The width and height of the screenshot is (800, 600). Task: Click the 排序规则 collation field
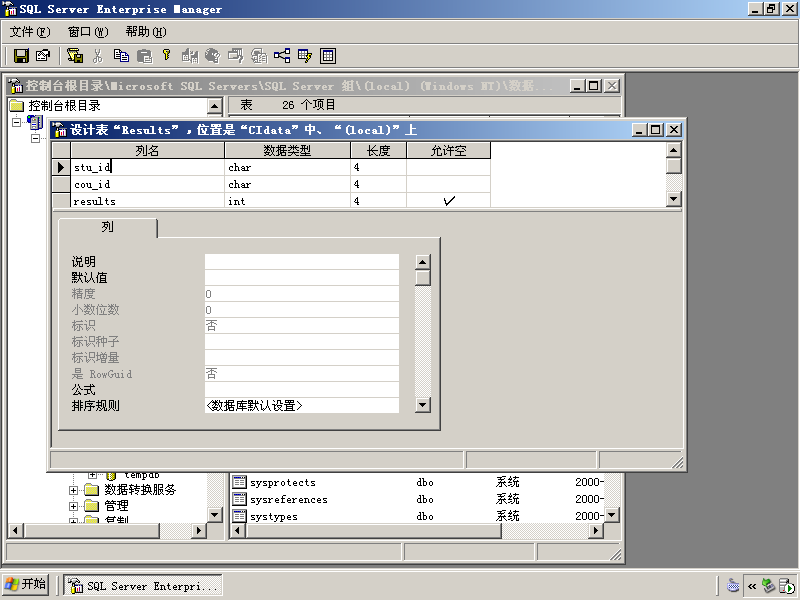tap(302, 406)
